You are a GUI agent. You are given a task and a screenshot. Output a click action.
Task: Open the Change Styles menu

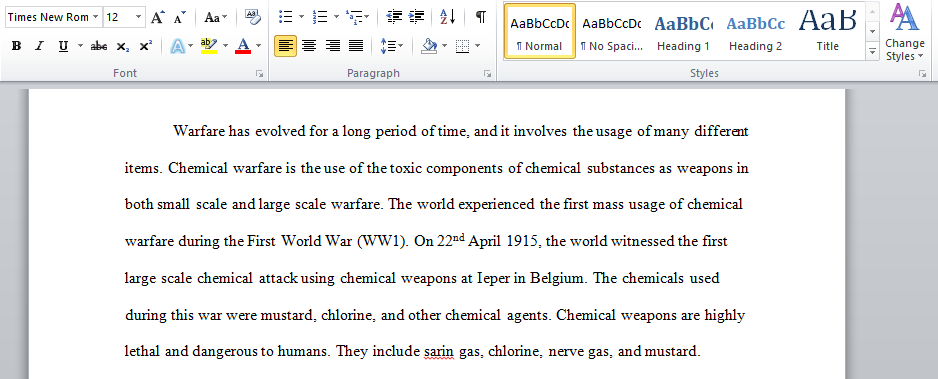904,33
